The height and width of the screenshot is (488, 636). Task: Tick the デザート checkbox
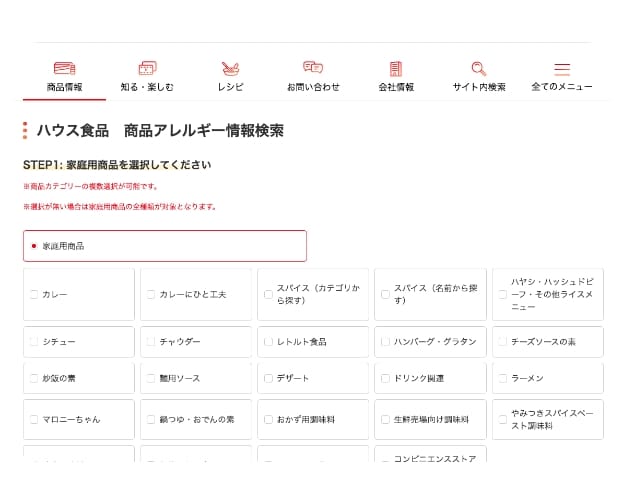pyautogui.click(x=268, y=378)
